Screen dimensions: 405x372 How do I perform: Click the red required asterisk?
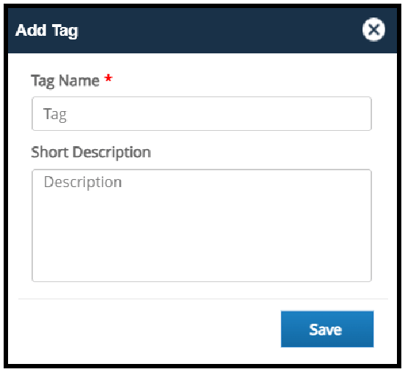108,79
